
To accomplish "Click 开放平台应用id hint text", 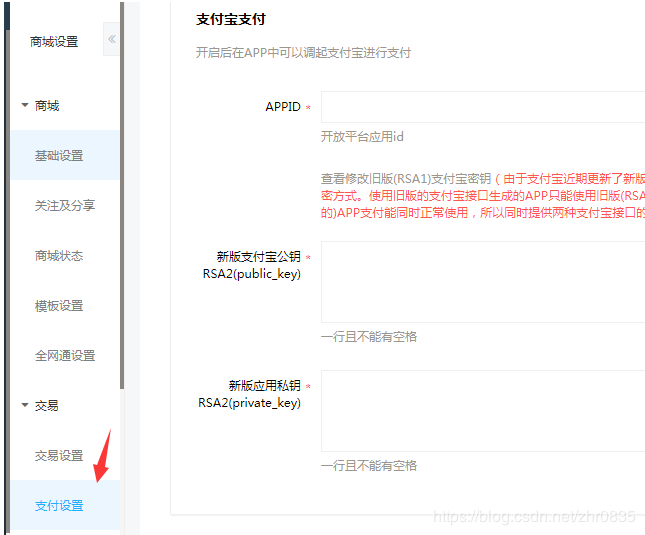I will point(362,137).
